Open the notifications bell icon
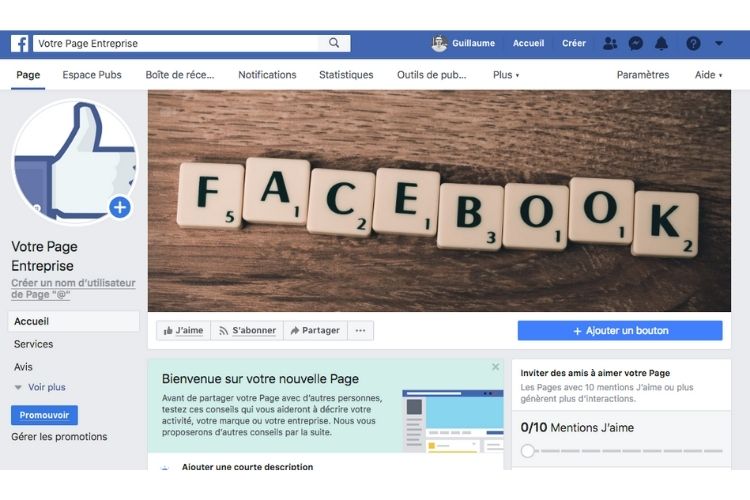750x500 pixels. [661, 44]
